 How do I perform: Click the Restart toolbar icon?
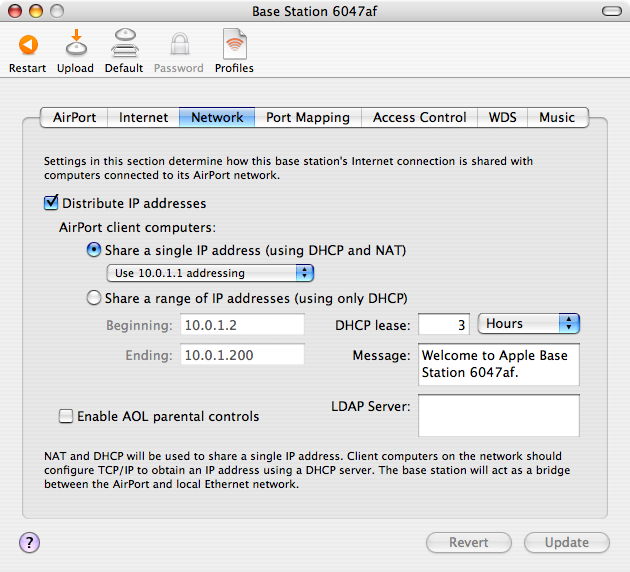[28, 45]
